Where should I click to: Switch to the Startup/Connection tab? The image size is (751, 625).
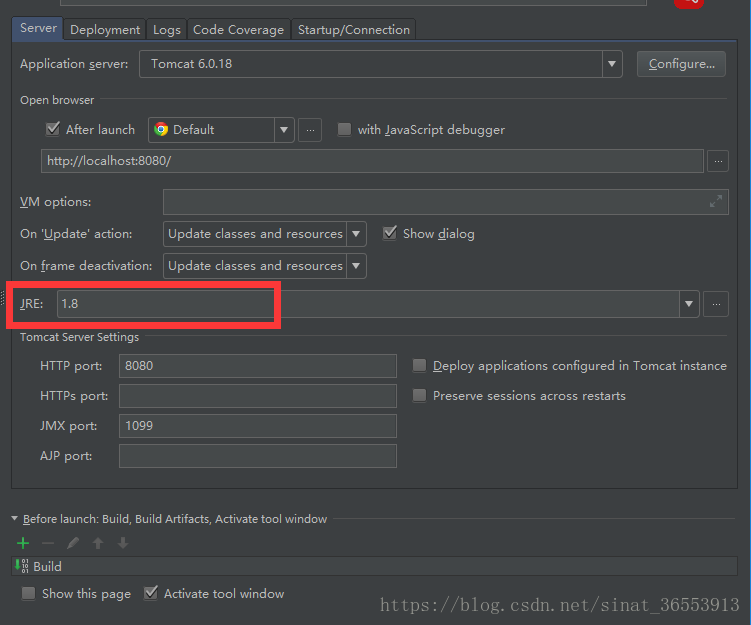354,30
